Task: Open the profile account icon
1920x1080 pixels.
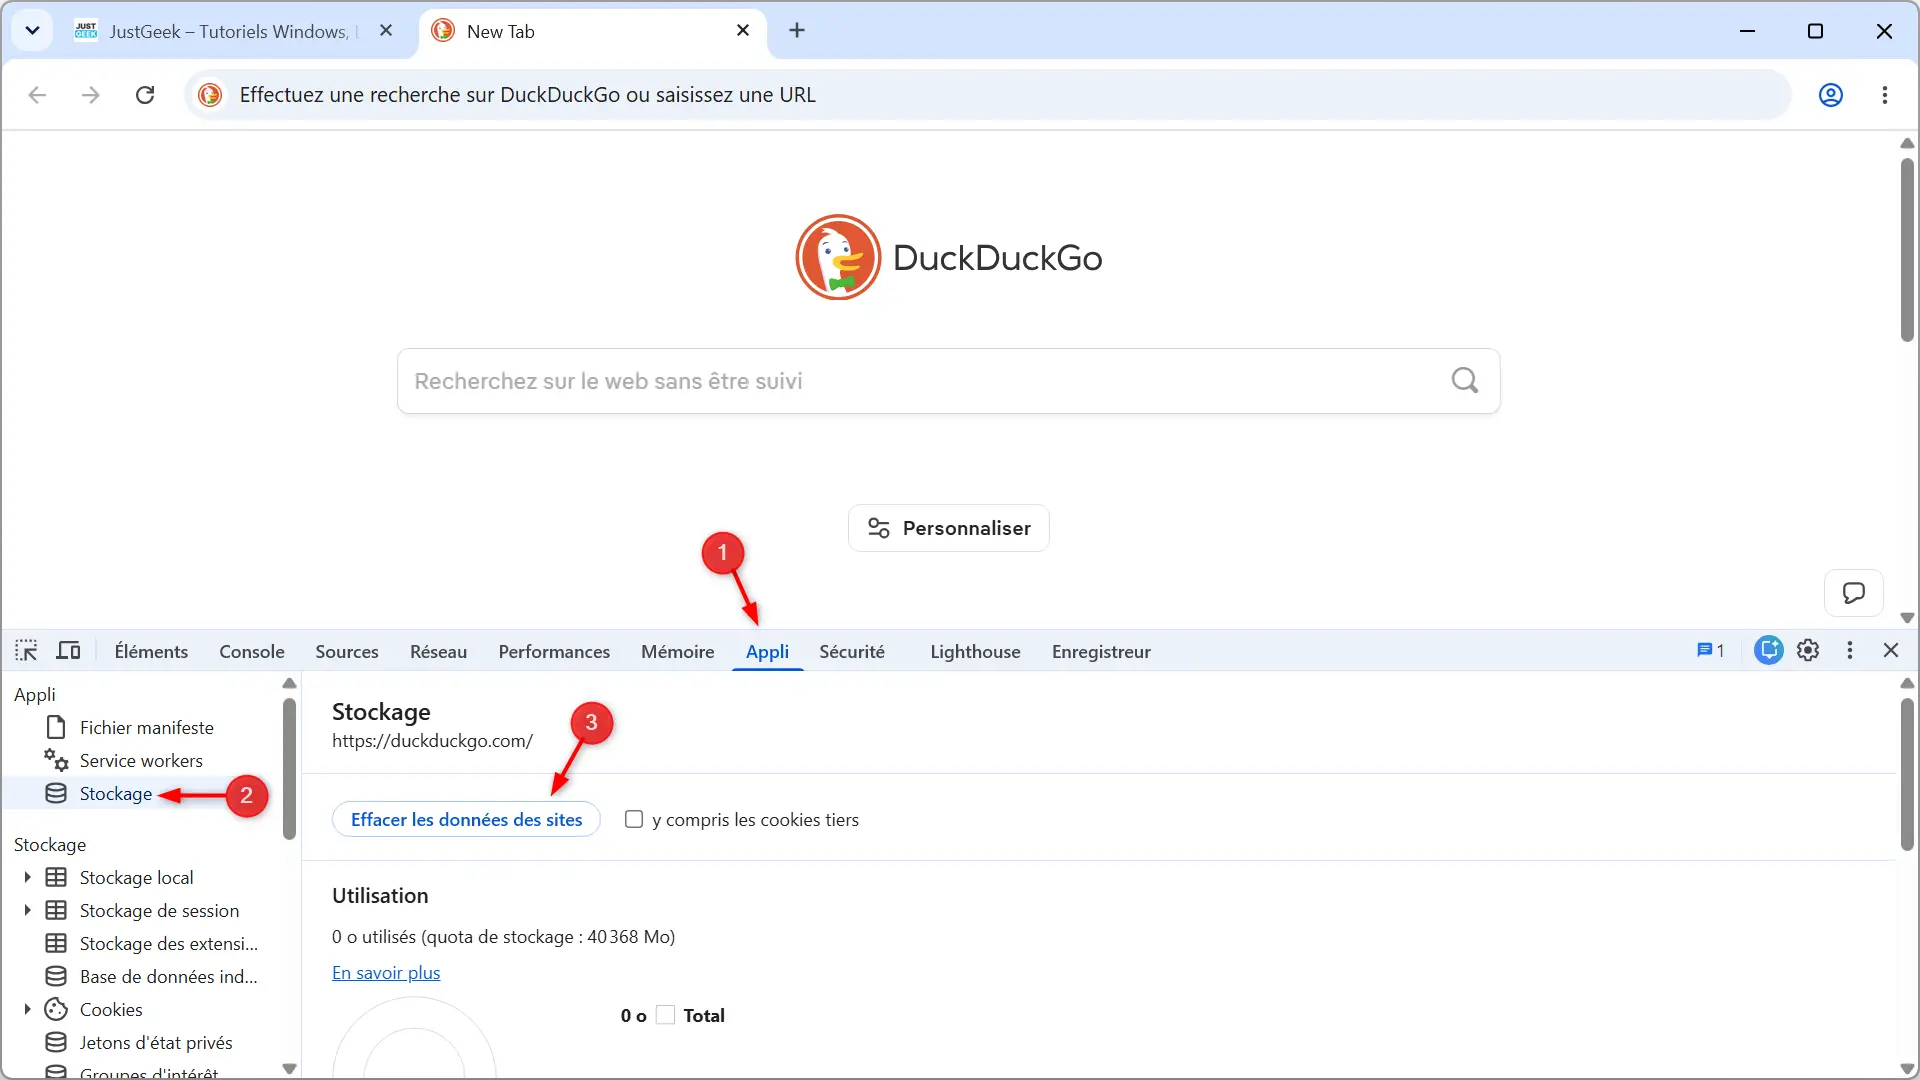Action: [1831, 95]
